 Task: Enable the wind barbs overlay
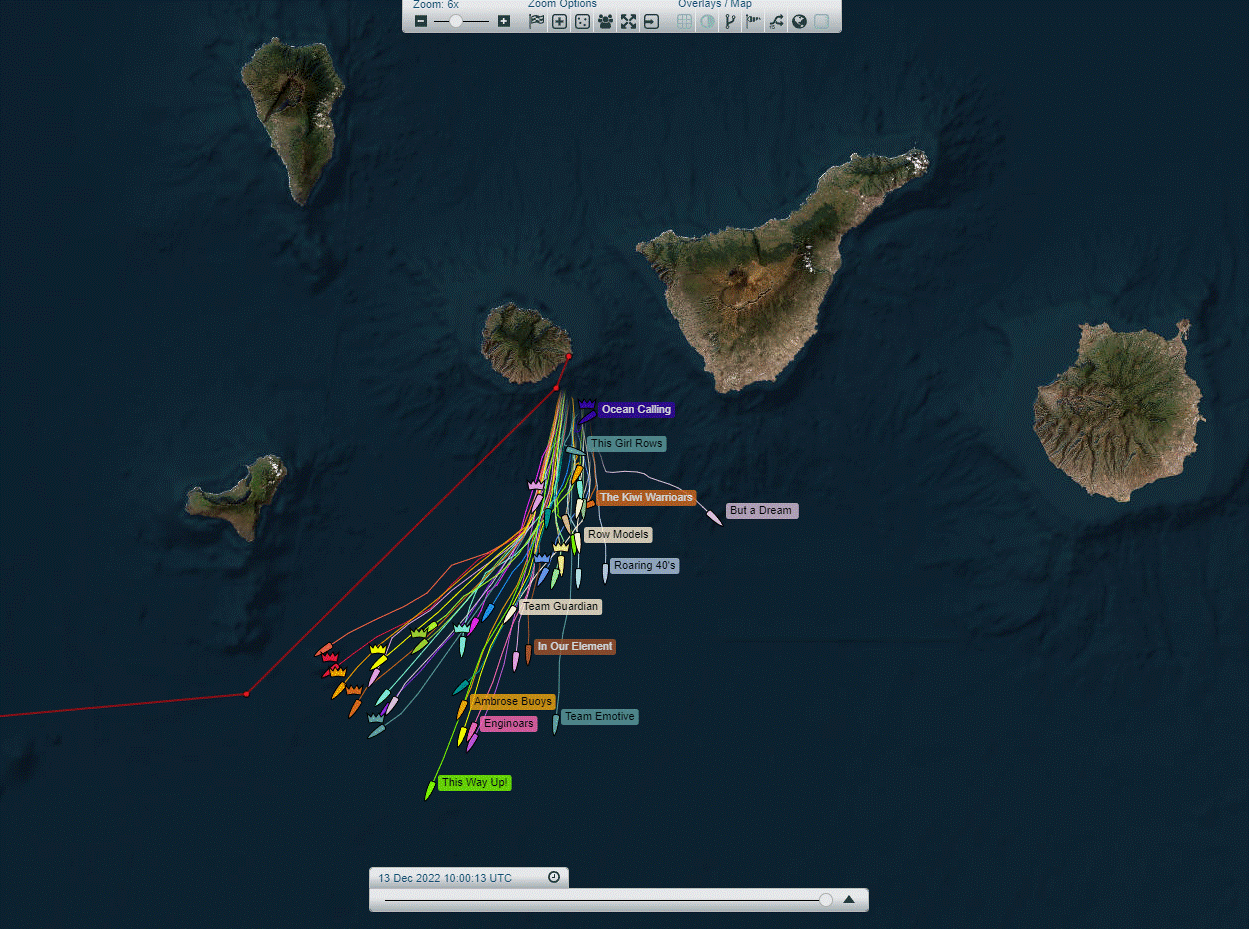click(753, 21)
